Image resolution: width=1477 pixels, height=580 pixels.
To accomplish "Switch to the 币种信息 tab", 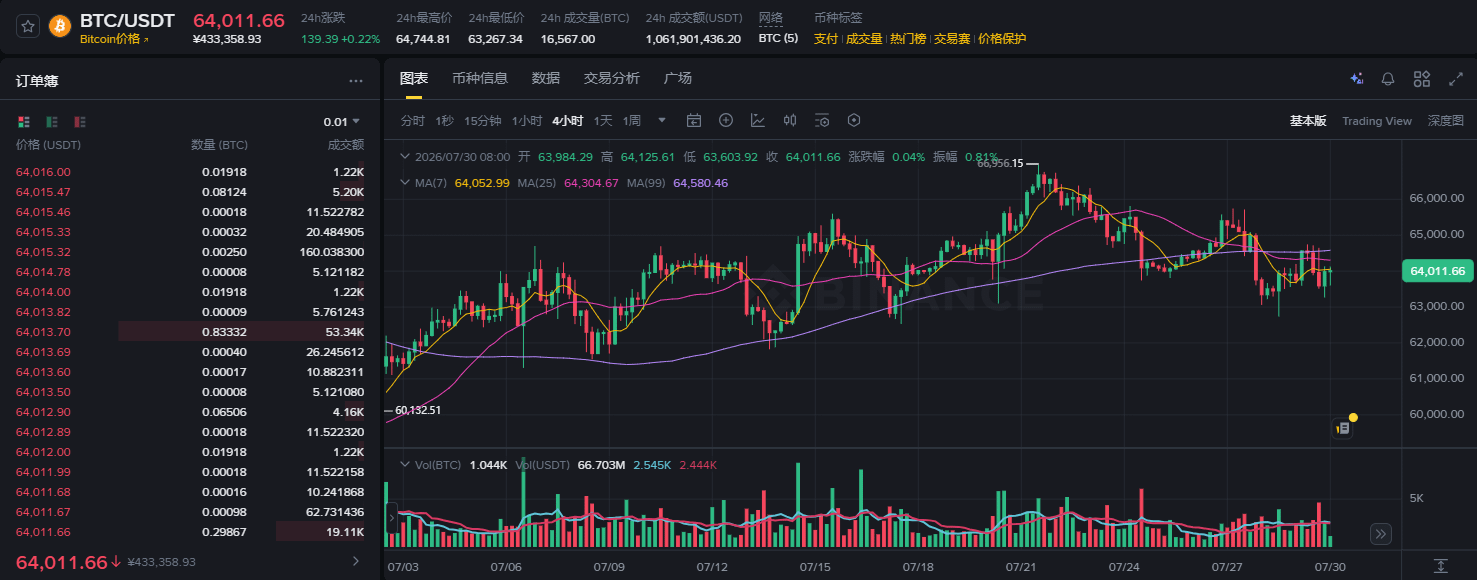I will click(x=480, y=78).
